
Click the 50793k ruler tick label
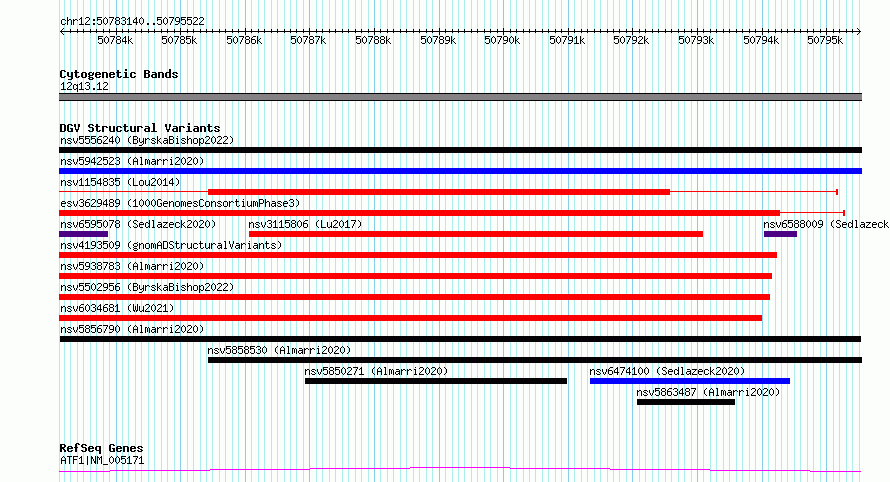[696, 40]
